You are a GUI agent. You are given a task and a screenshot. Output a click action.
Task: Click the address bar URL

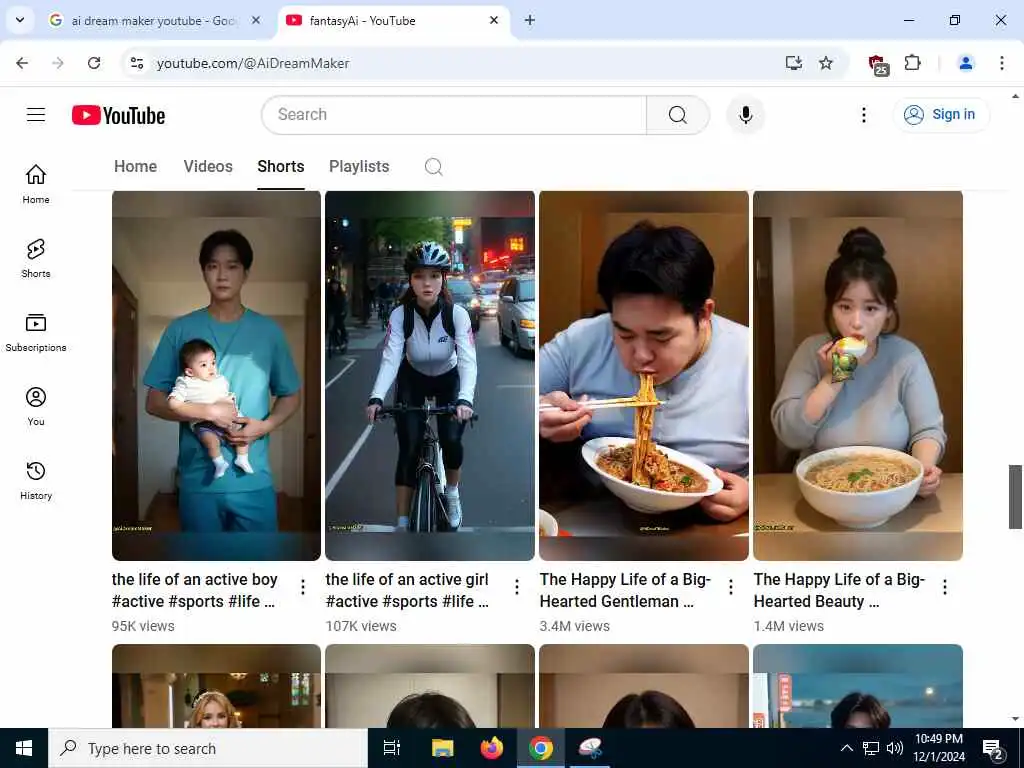[x=253, y=63]
